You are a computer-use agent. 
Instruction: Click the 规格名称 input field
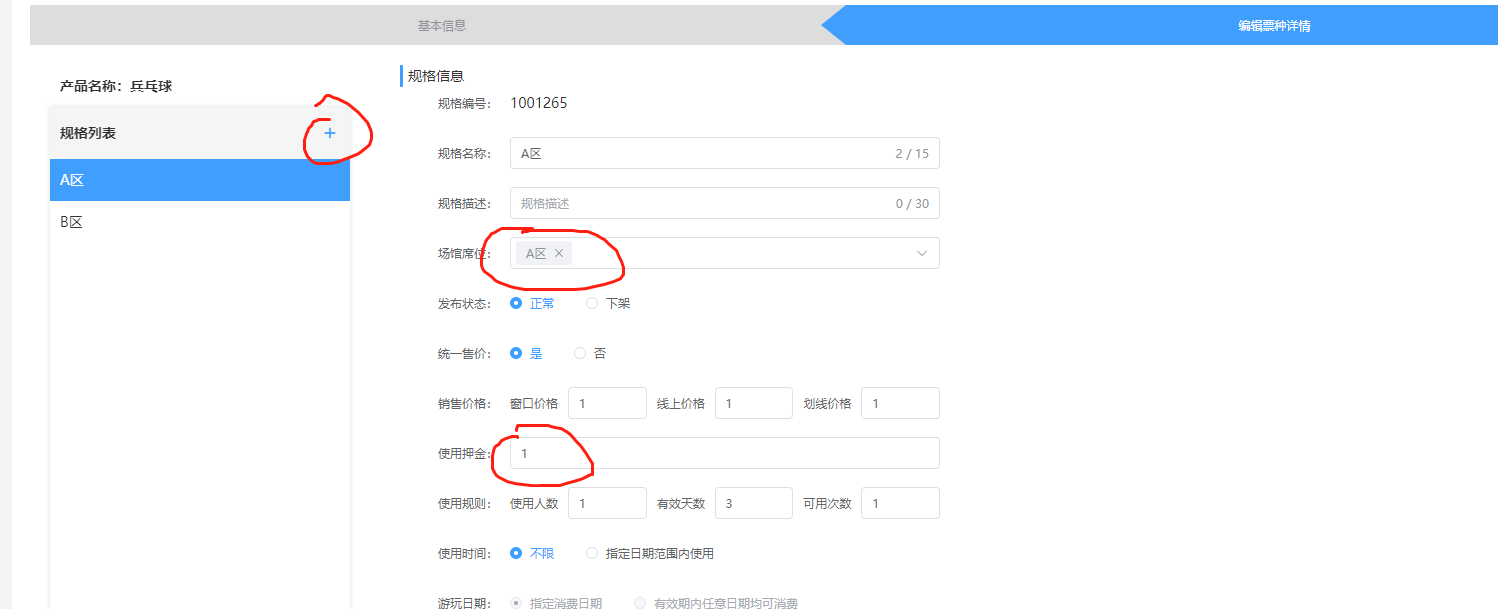[x=700, y=153]
